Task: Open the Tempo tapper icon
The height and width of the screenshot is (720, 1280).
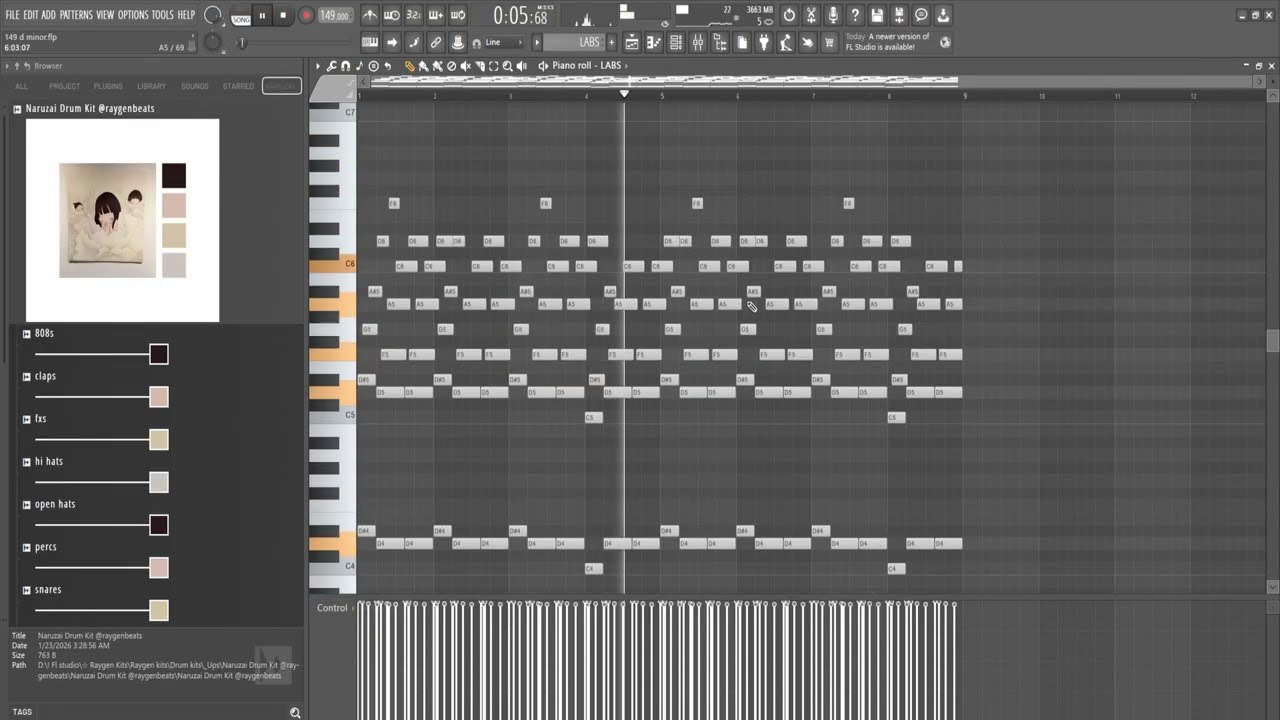Action: click(x=786, y=42)
